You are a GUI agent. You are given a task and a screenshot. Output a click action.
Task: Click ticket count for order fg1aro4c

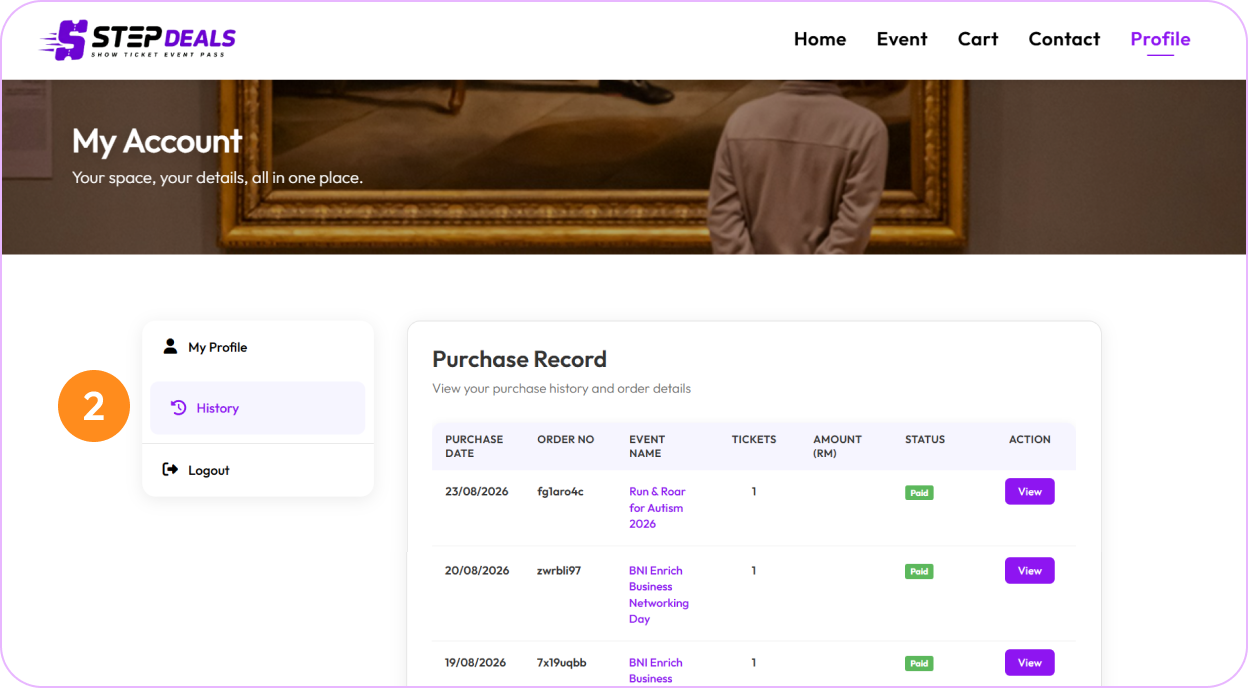coord(754,491)
